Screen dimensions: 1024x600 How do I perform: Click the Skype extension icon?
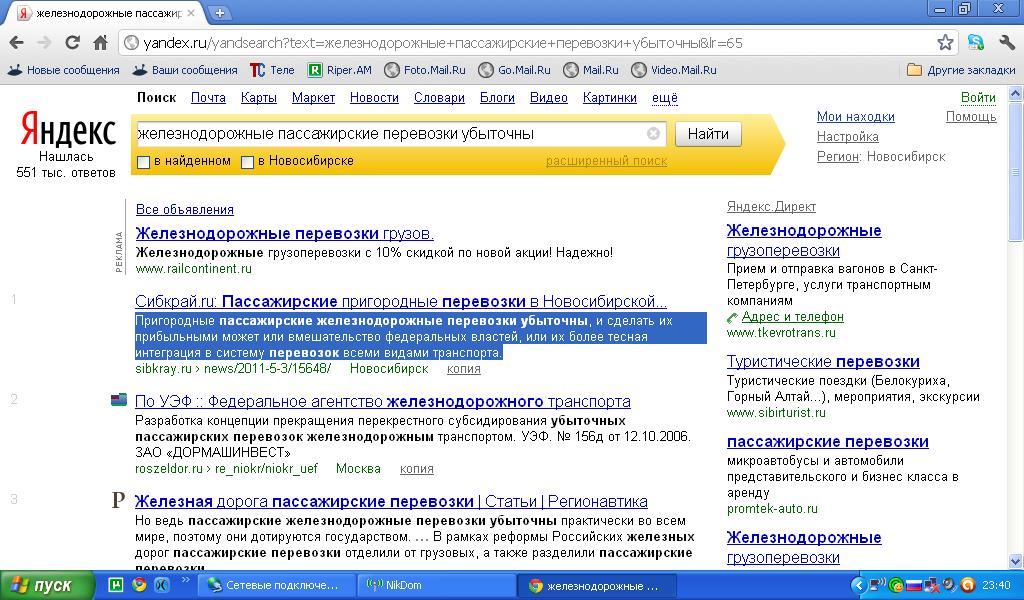coord(976,43)
